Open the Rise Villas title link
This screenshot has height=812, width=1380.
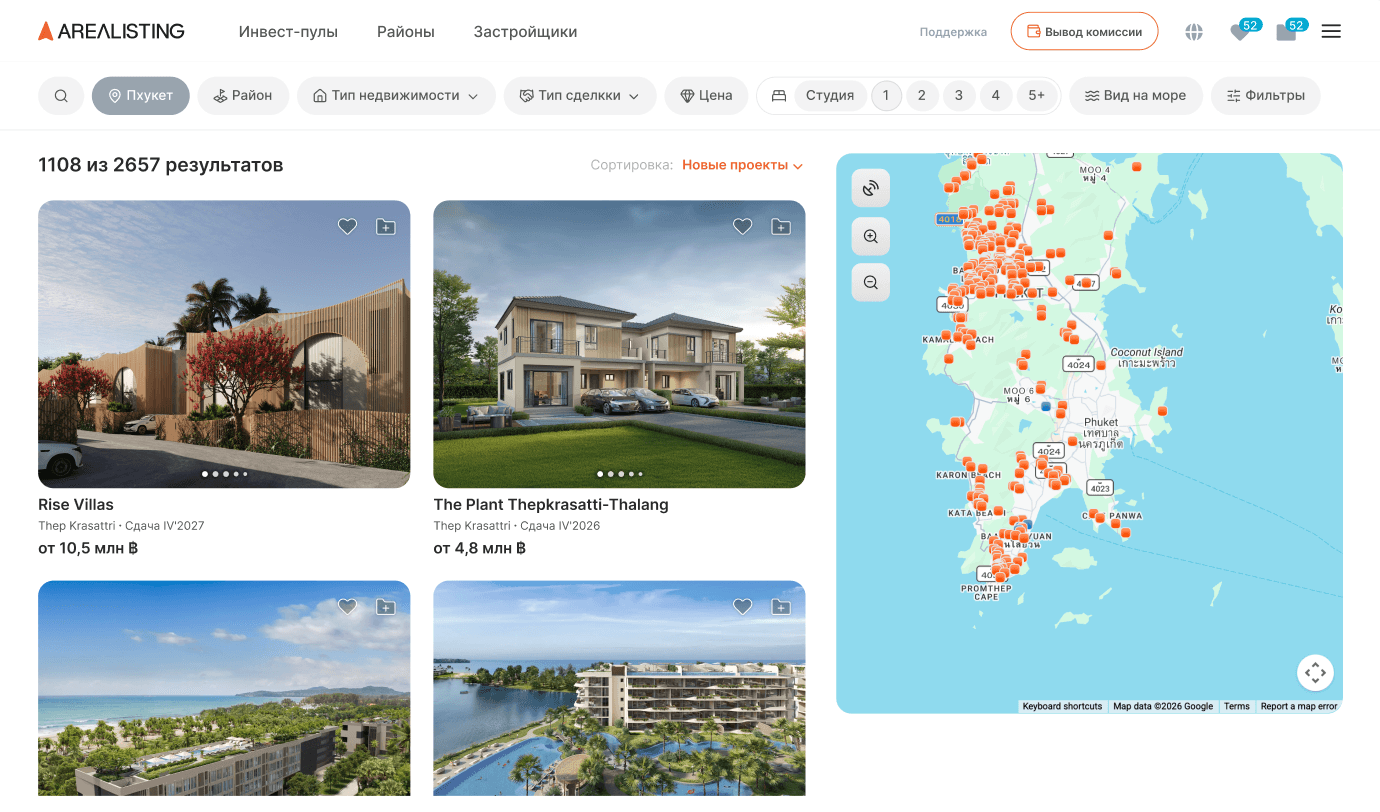point(76,505)
